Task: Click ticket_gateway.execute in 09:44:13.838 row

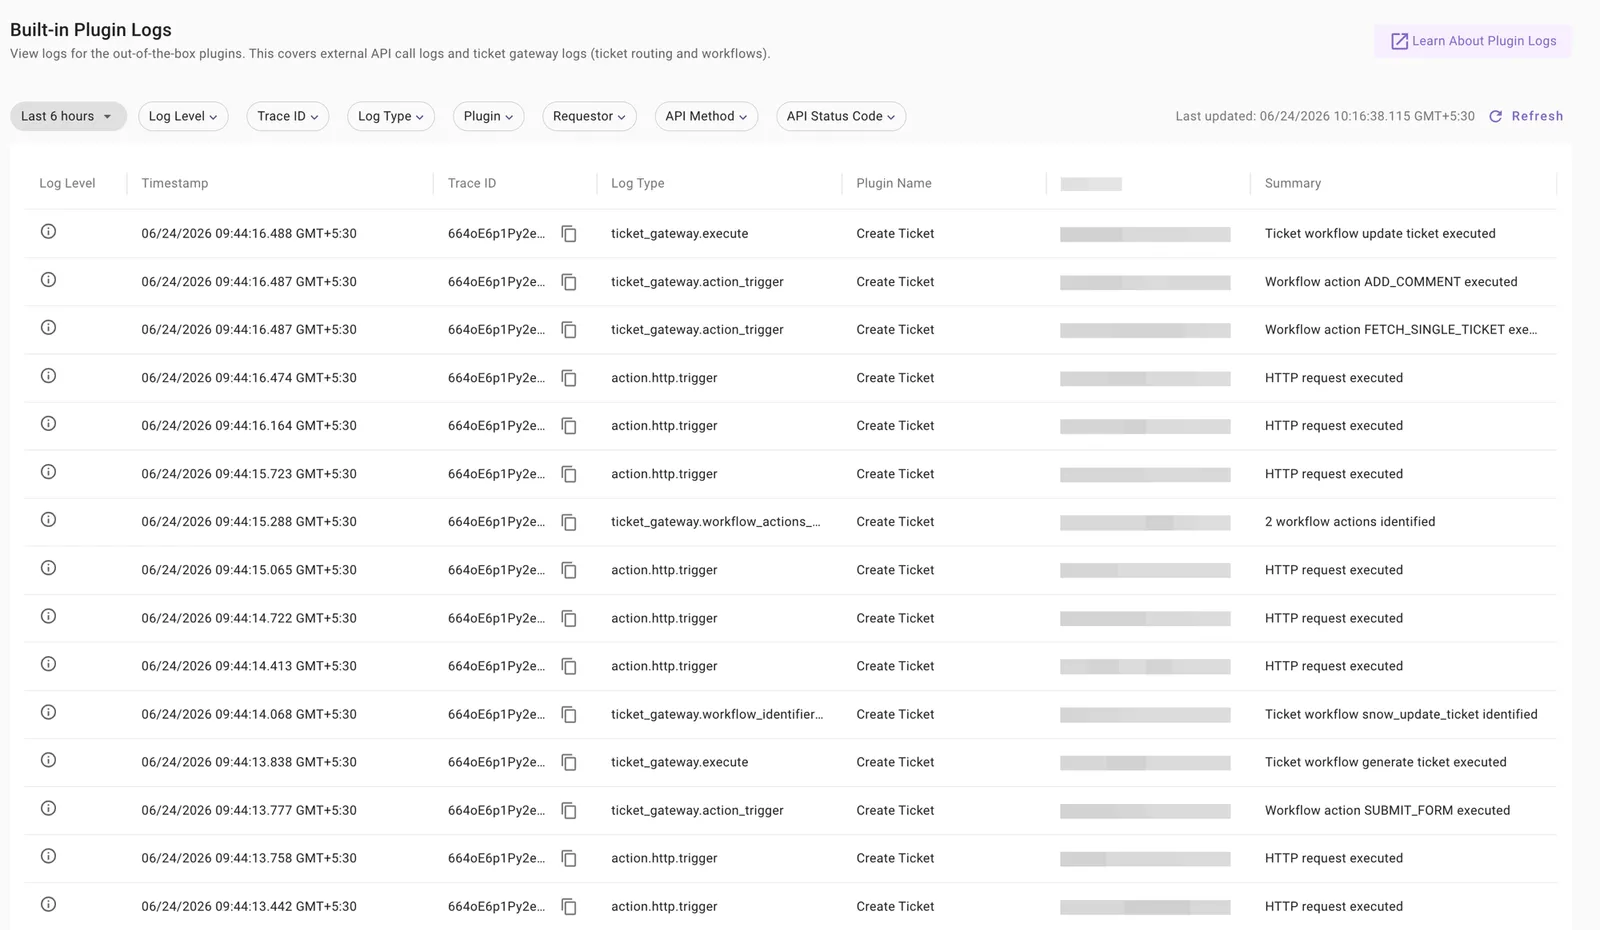Action: (x=680, y=762)
